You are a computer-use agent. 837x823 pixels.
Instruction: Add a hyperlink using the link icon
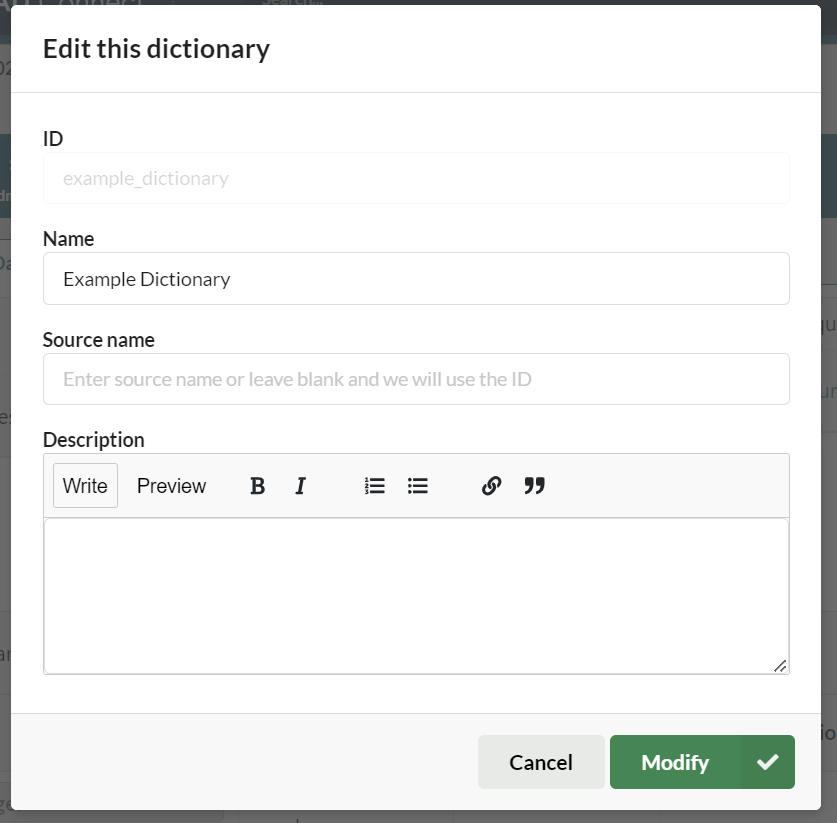click(x=491, y=486)
